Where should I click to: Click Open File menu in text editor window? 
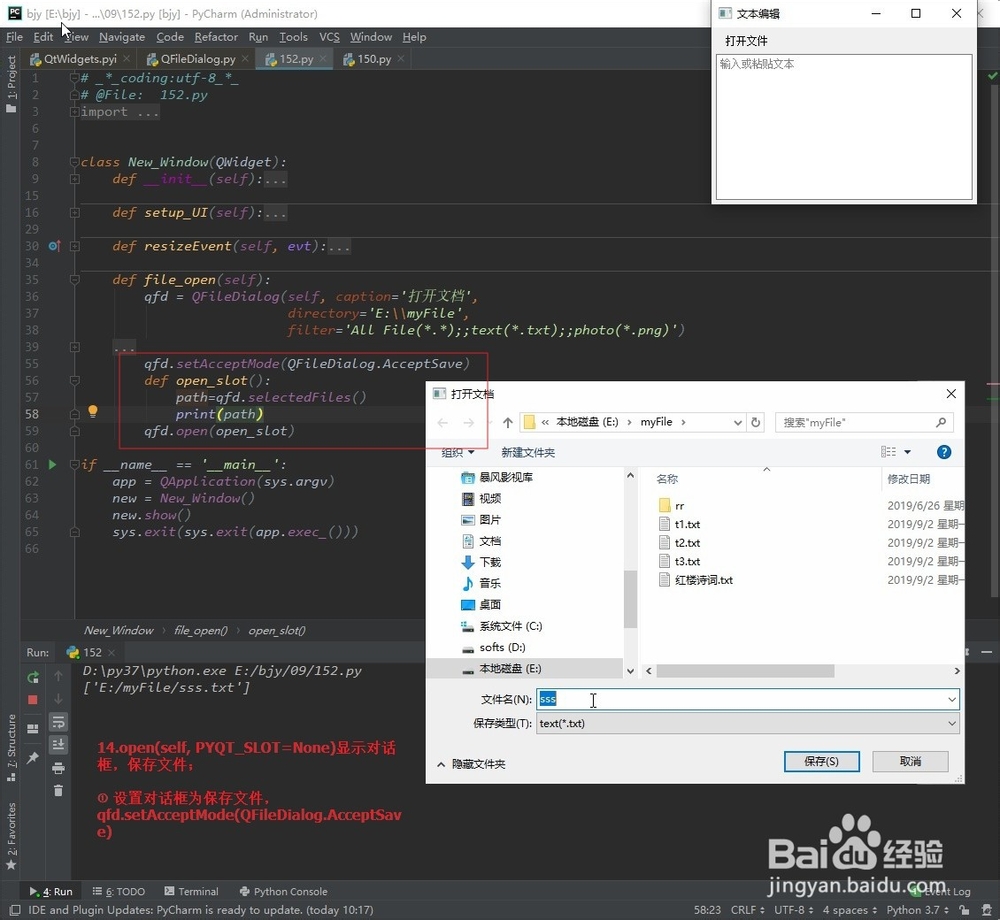tap(746, 41)
